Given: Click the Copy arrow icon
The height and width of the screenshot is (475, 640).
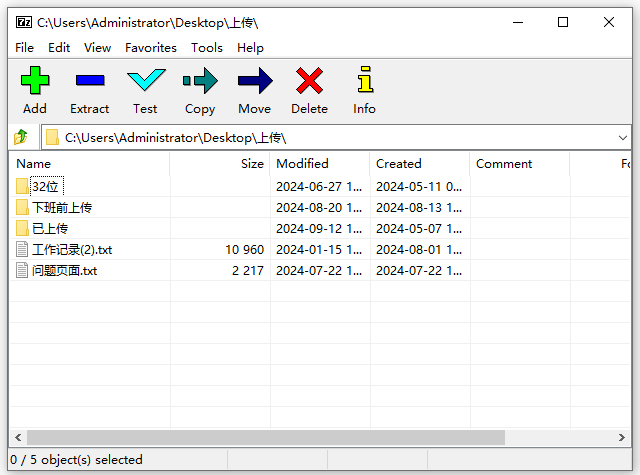Looking at the screenshot, I should click(x=200, y=81).
